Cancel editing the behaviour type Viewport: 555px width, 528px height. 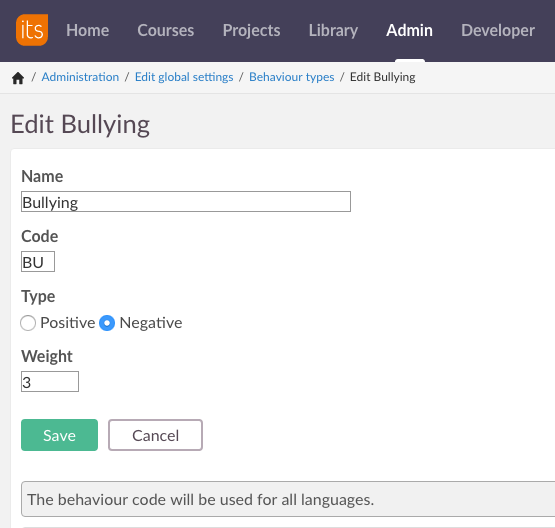coord(155,435)
